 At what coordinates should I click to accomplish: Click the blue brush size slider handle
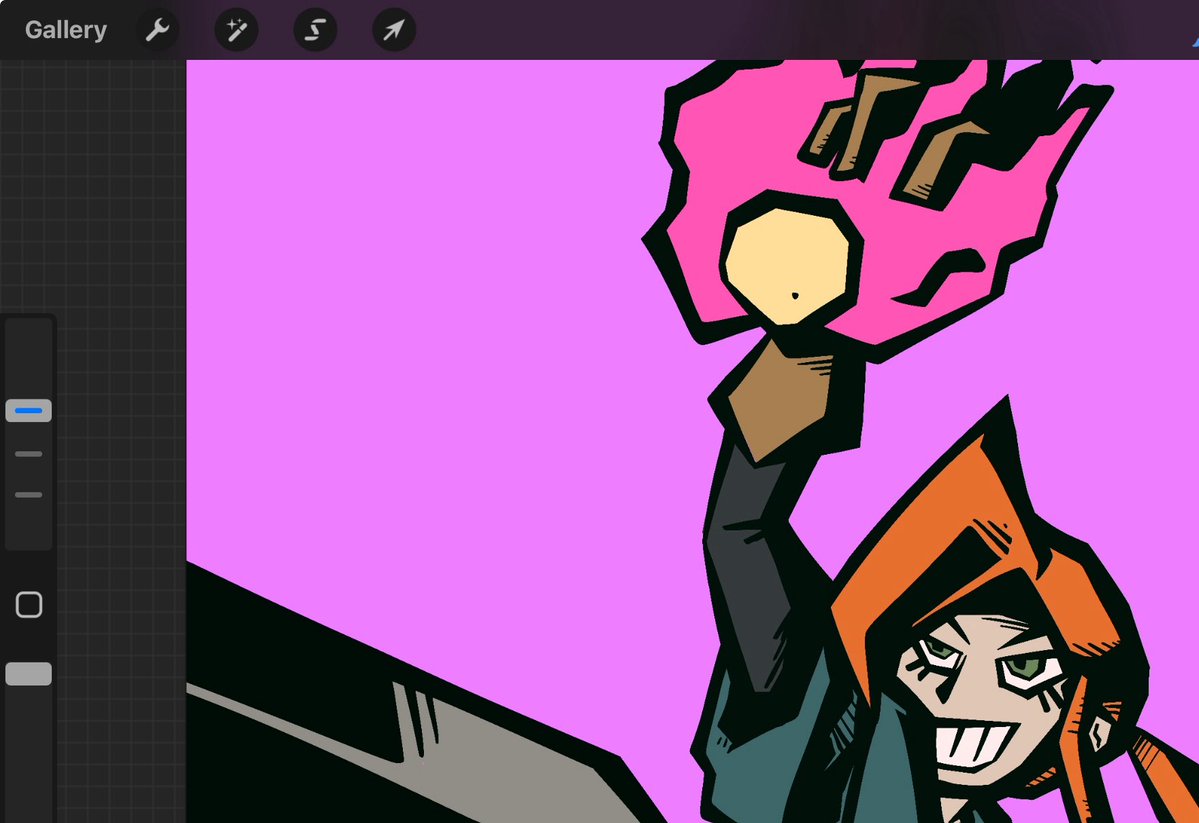coord(29,411)
